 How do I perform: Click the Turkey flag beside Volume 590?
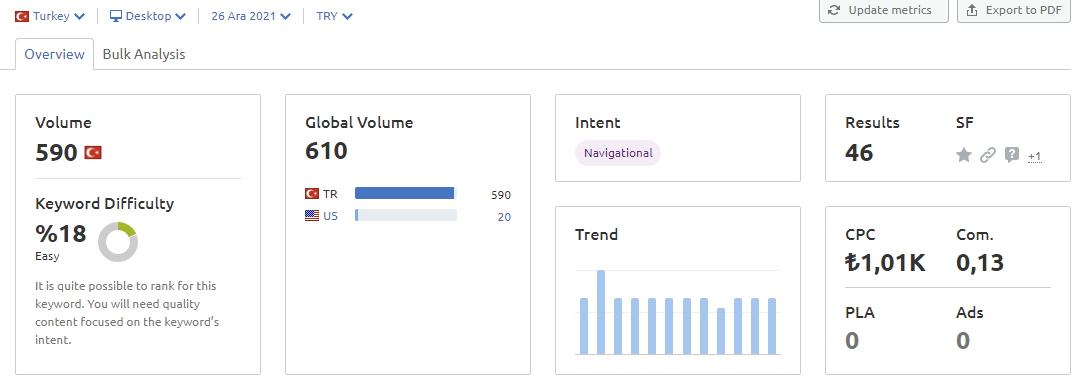click(x=93, y=153)
